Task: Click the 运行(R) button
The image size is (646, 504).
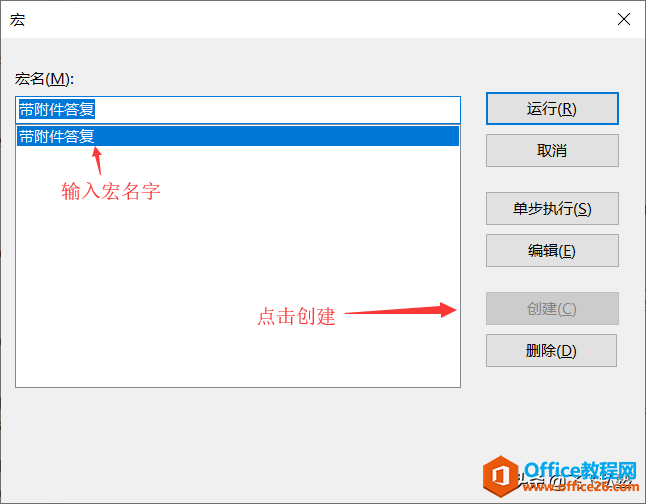Action: tap(552, 109)
